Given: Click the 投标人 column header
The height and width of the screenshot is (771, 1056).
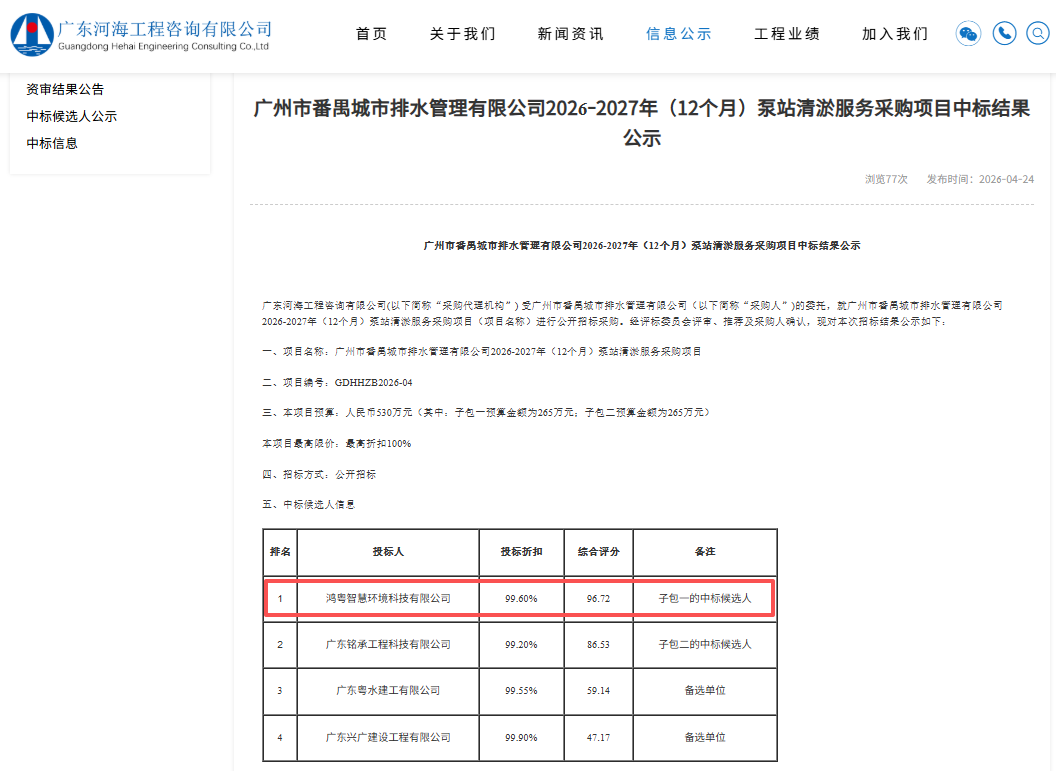Looking at the screenshot, I should (x=388, y=552).
